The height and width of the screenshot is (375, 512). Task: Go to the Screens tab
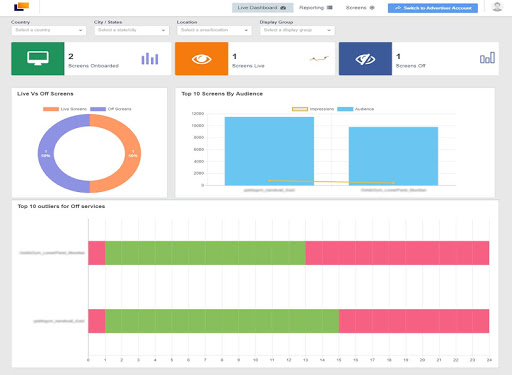click(x=360, y=8)
